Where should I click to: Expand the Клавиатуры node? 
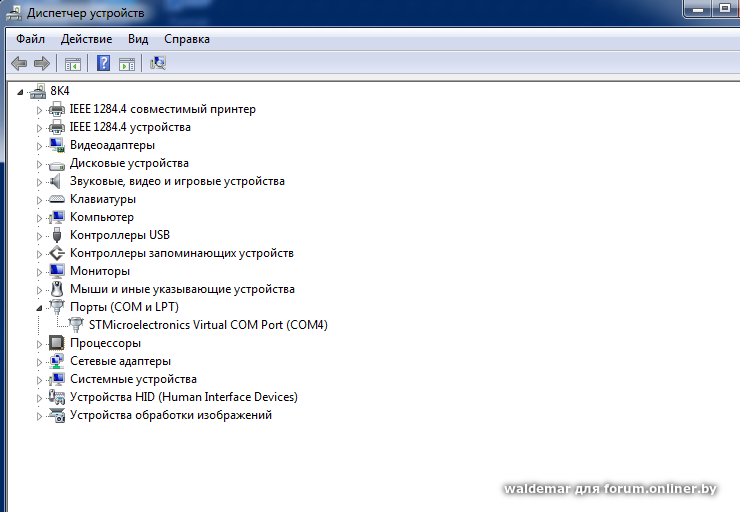(39, 200)
